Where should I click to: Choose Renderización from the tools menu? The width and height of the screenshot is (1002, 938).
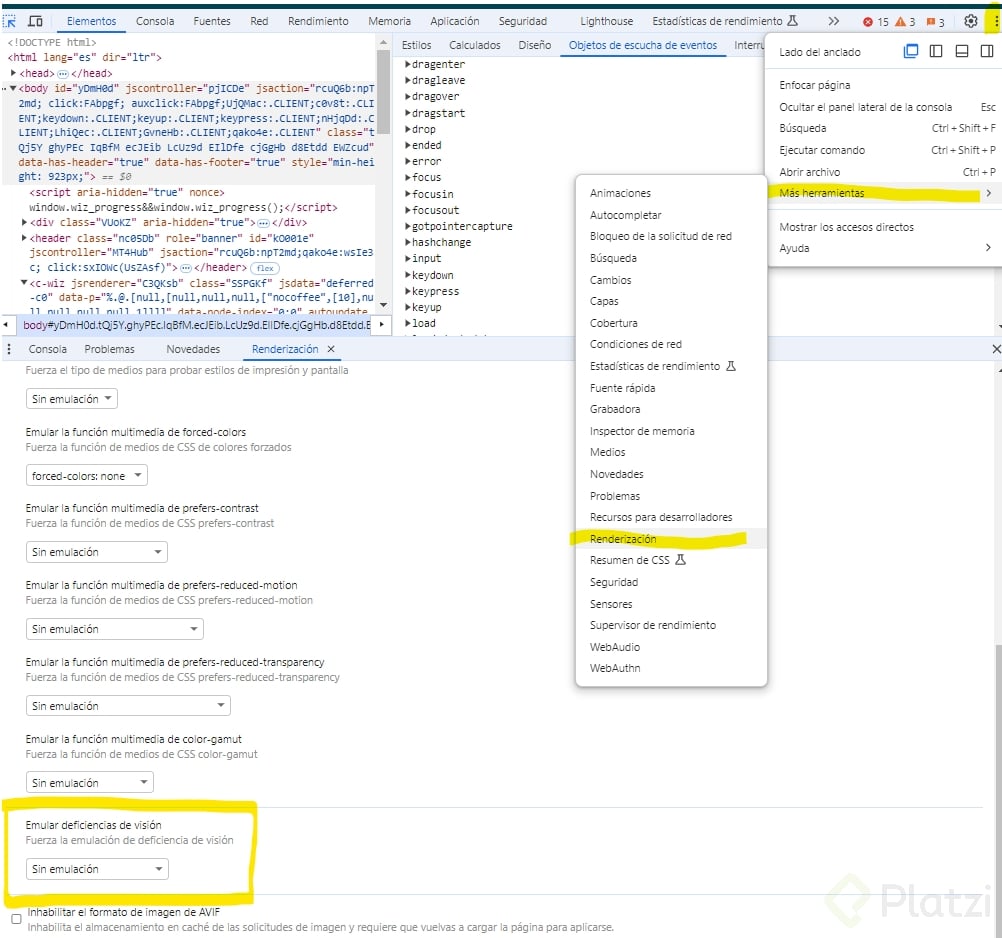pos(671,539)
